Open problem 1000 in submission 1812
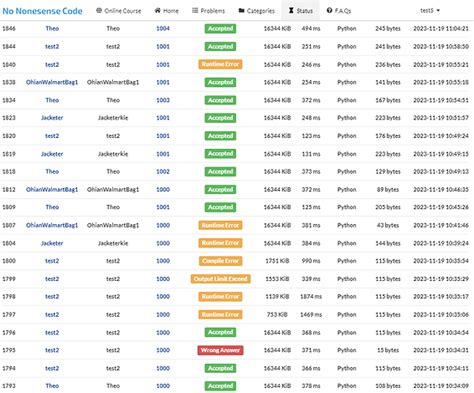The width and height of the screenshot is (474, 393). 163,190
